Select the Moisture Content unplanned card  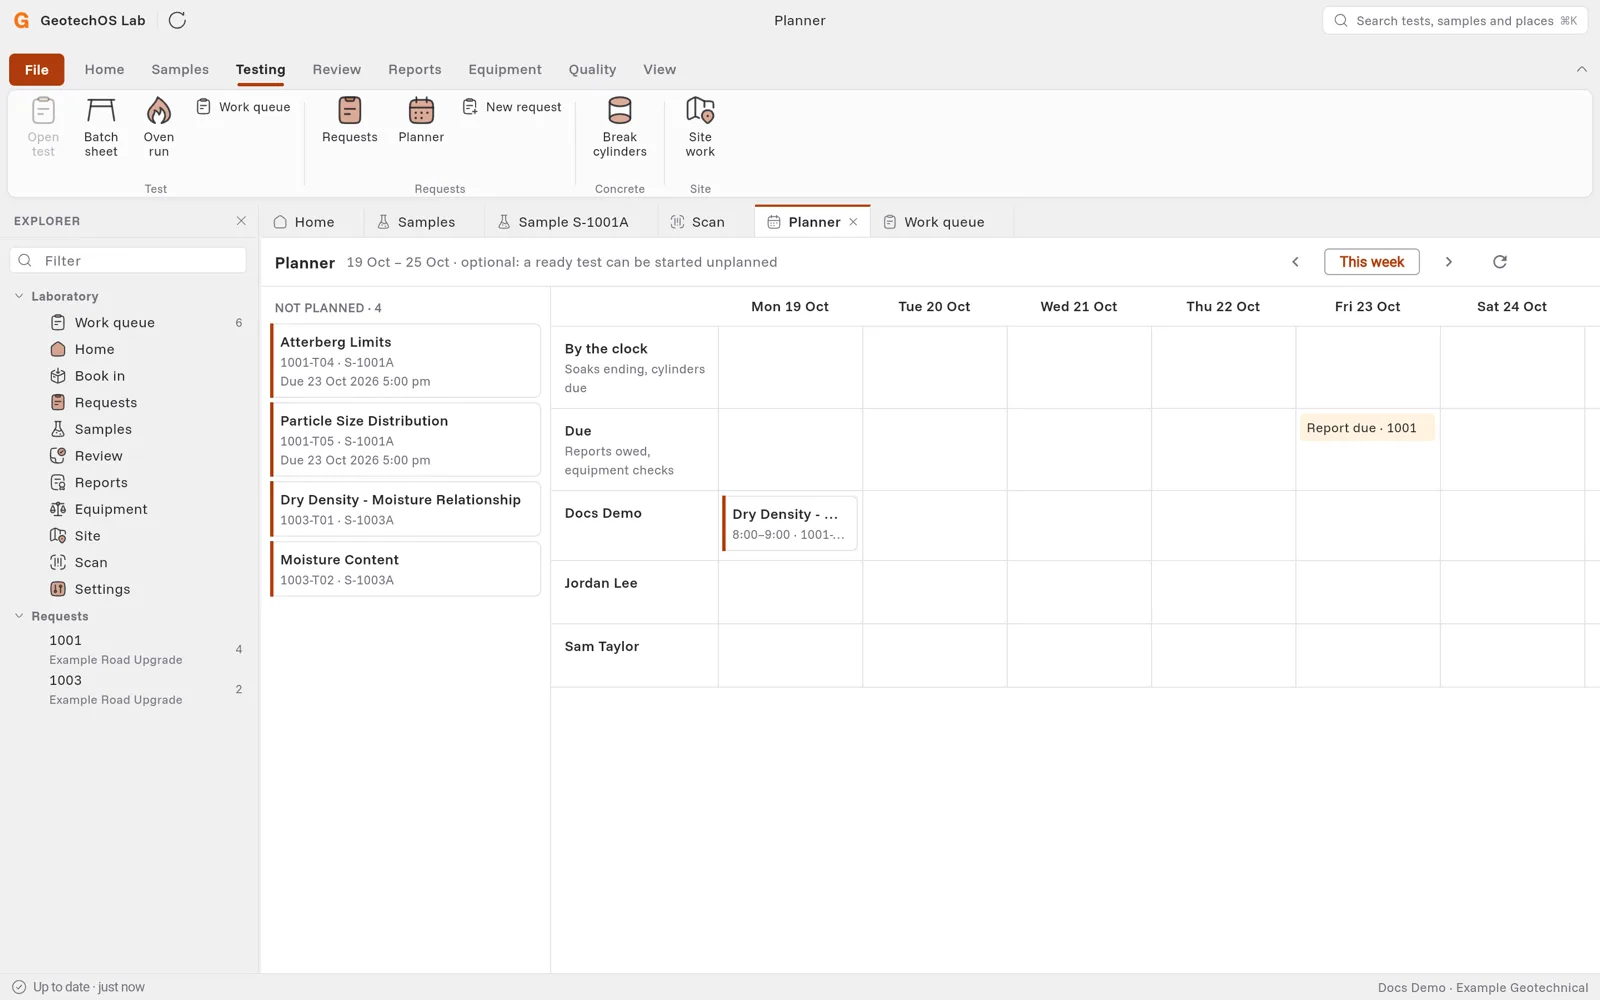(405, 569)
